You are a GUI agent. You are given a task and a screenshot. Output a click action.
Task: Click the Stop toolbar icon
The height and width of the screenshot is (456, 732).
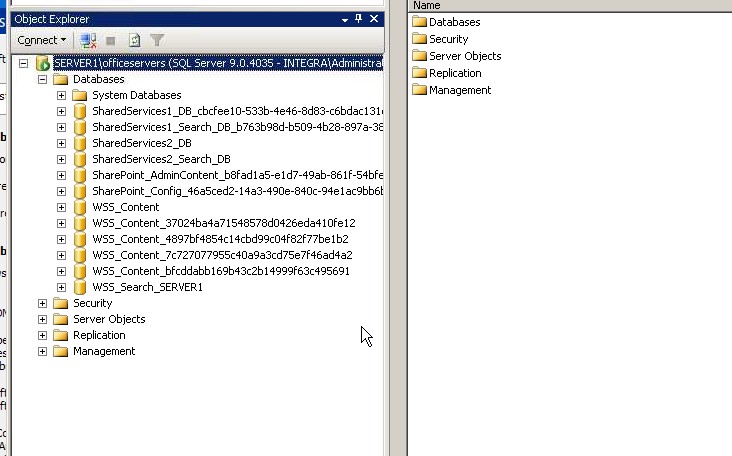point(111,41)
